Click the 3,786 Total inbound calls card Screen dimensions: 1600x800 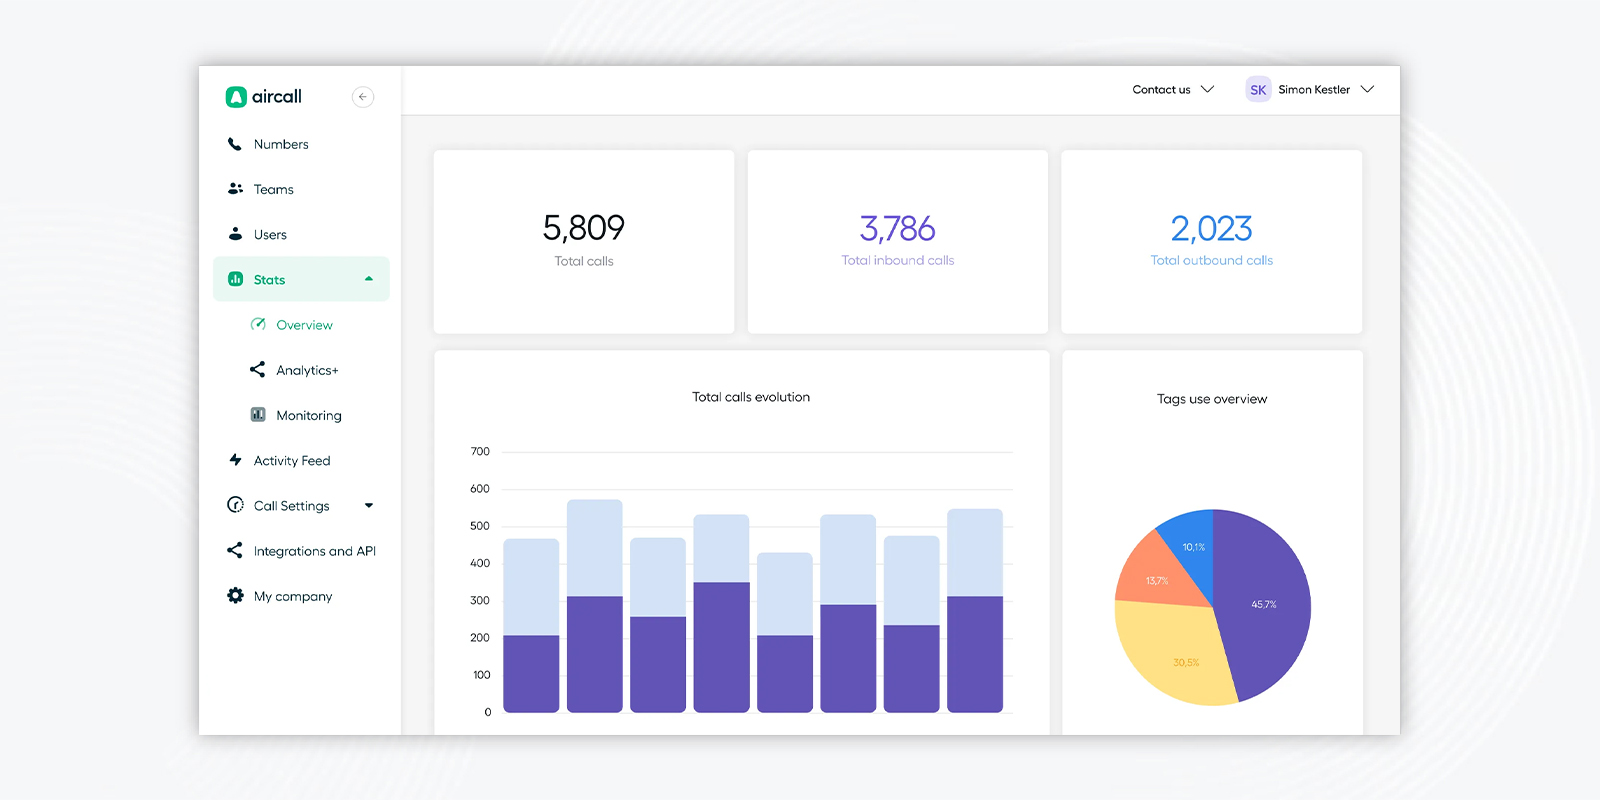(898, 242)
